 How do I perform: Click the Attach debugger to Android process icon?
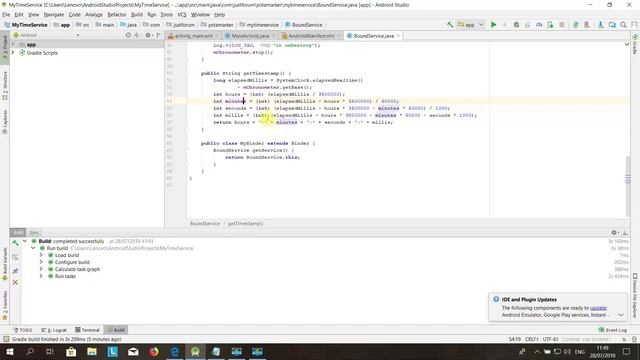(x=550, y=25)
